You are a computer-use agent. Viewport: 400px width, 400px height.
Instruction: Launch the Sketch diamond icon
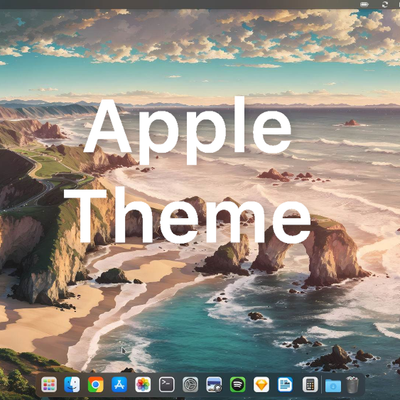click(261, 385)
